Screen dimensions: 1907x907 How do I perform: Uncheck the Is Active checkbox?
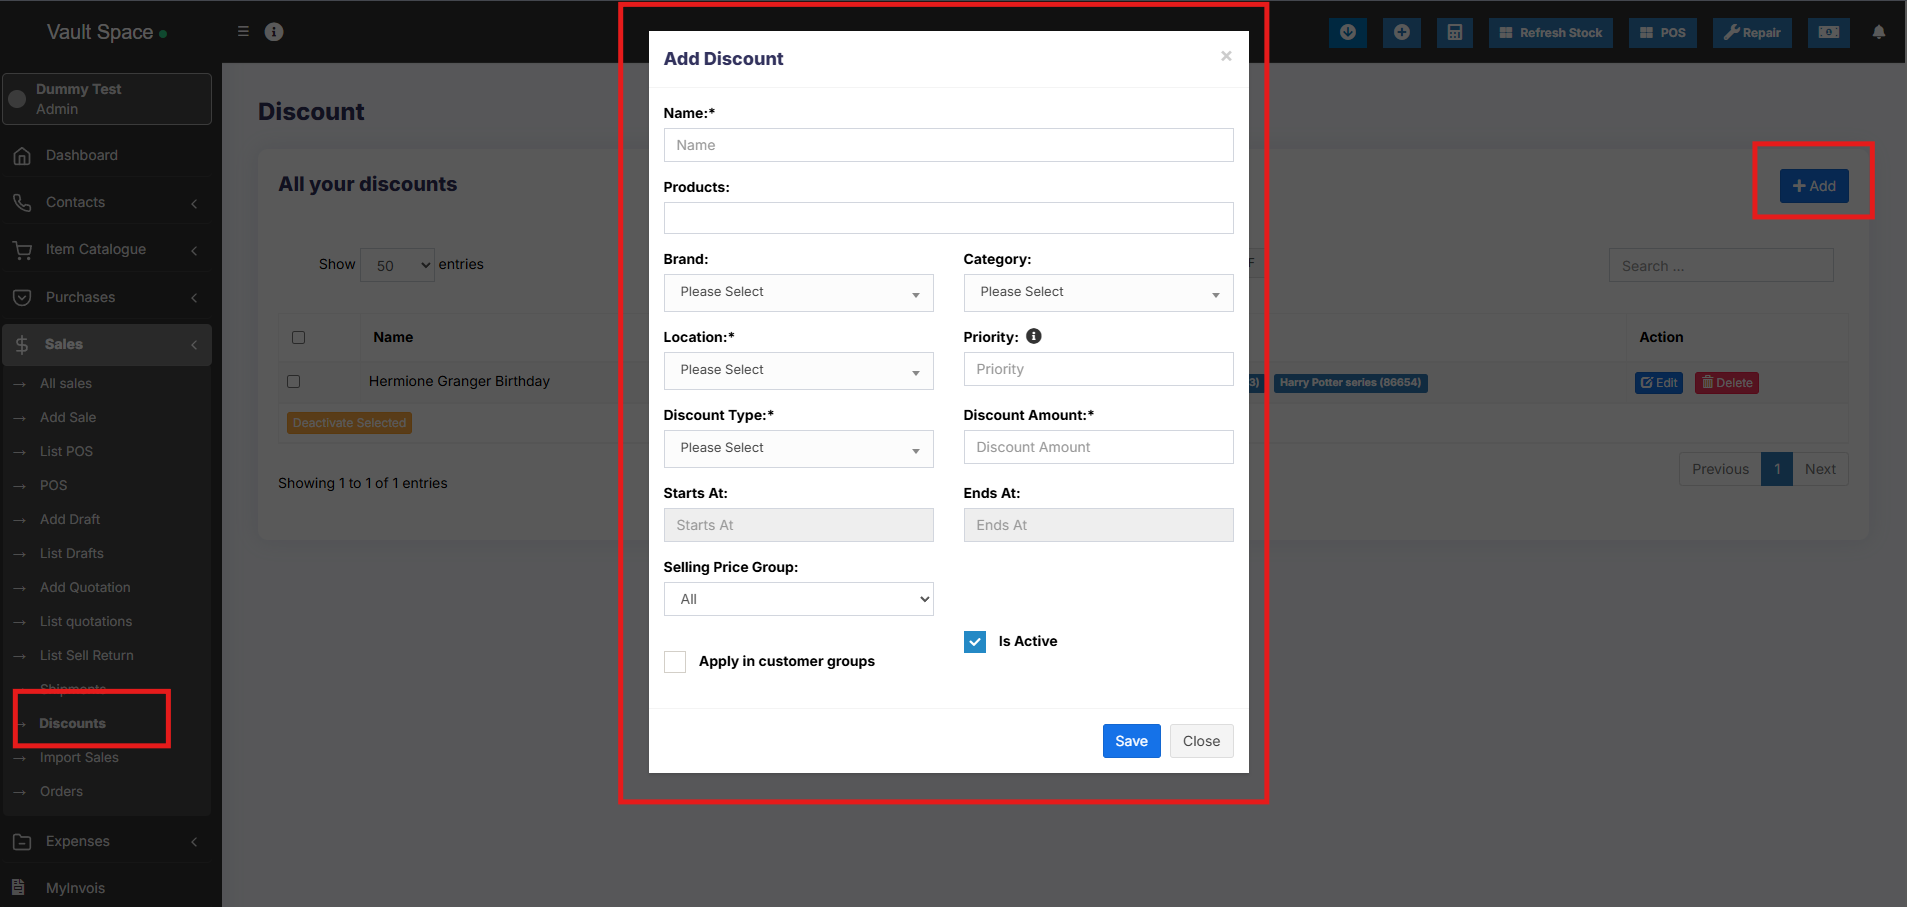pyautogui.click(x=975, y=642)
